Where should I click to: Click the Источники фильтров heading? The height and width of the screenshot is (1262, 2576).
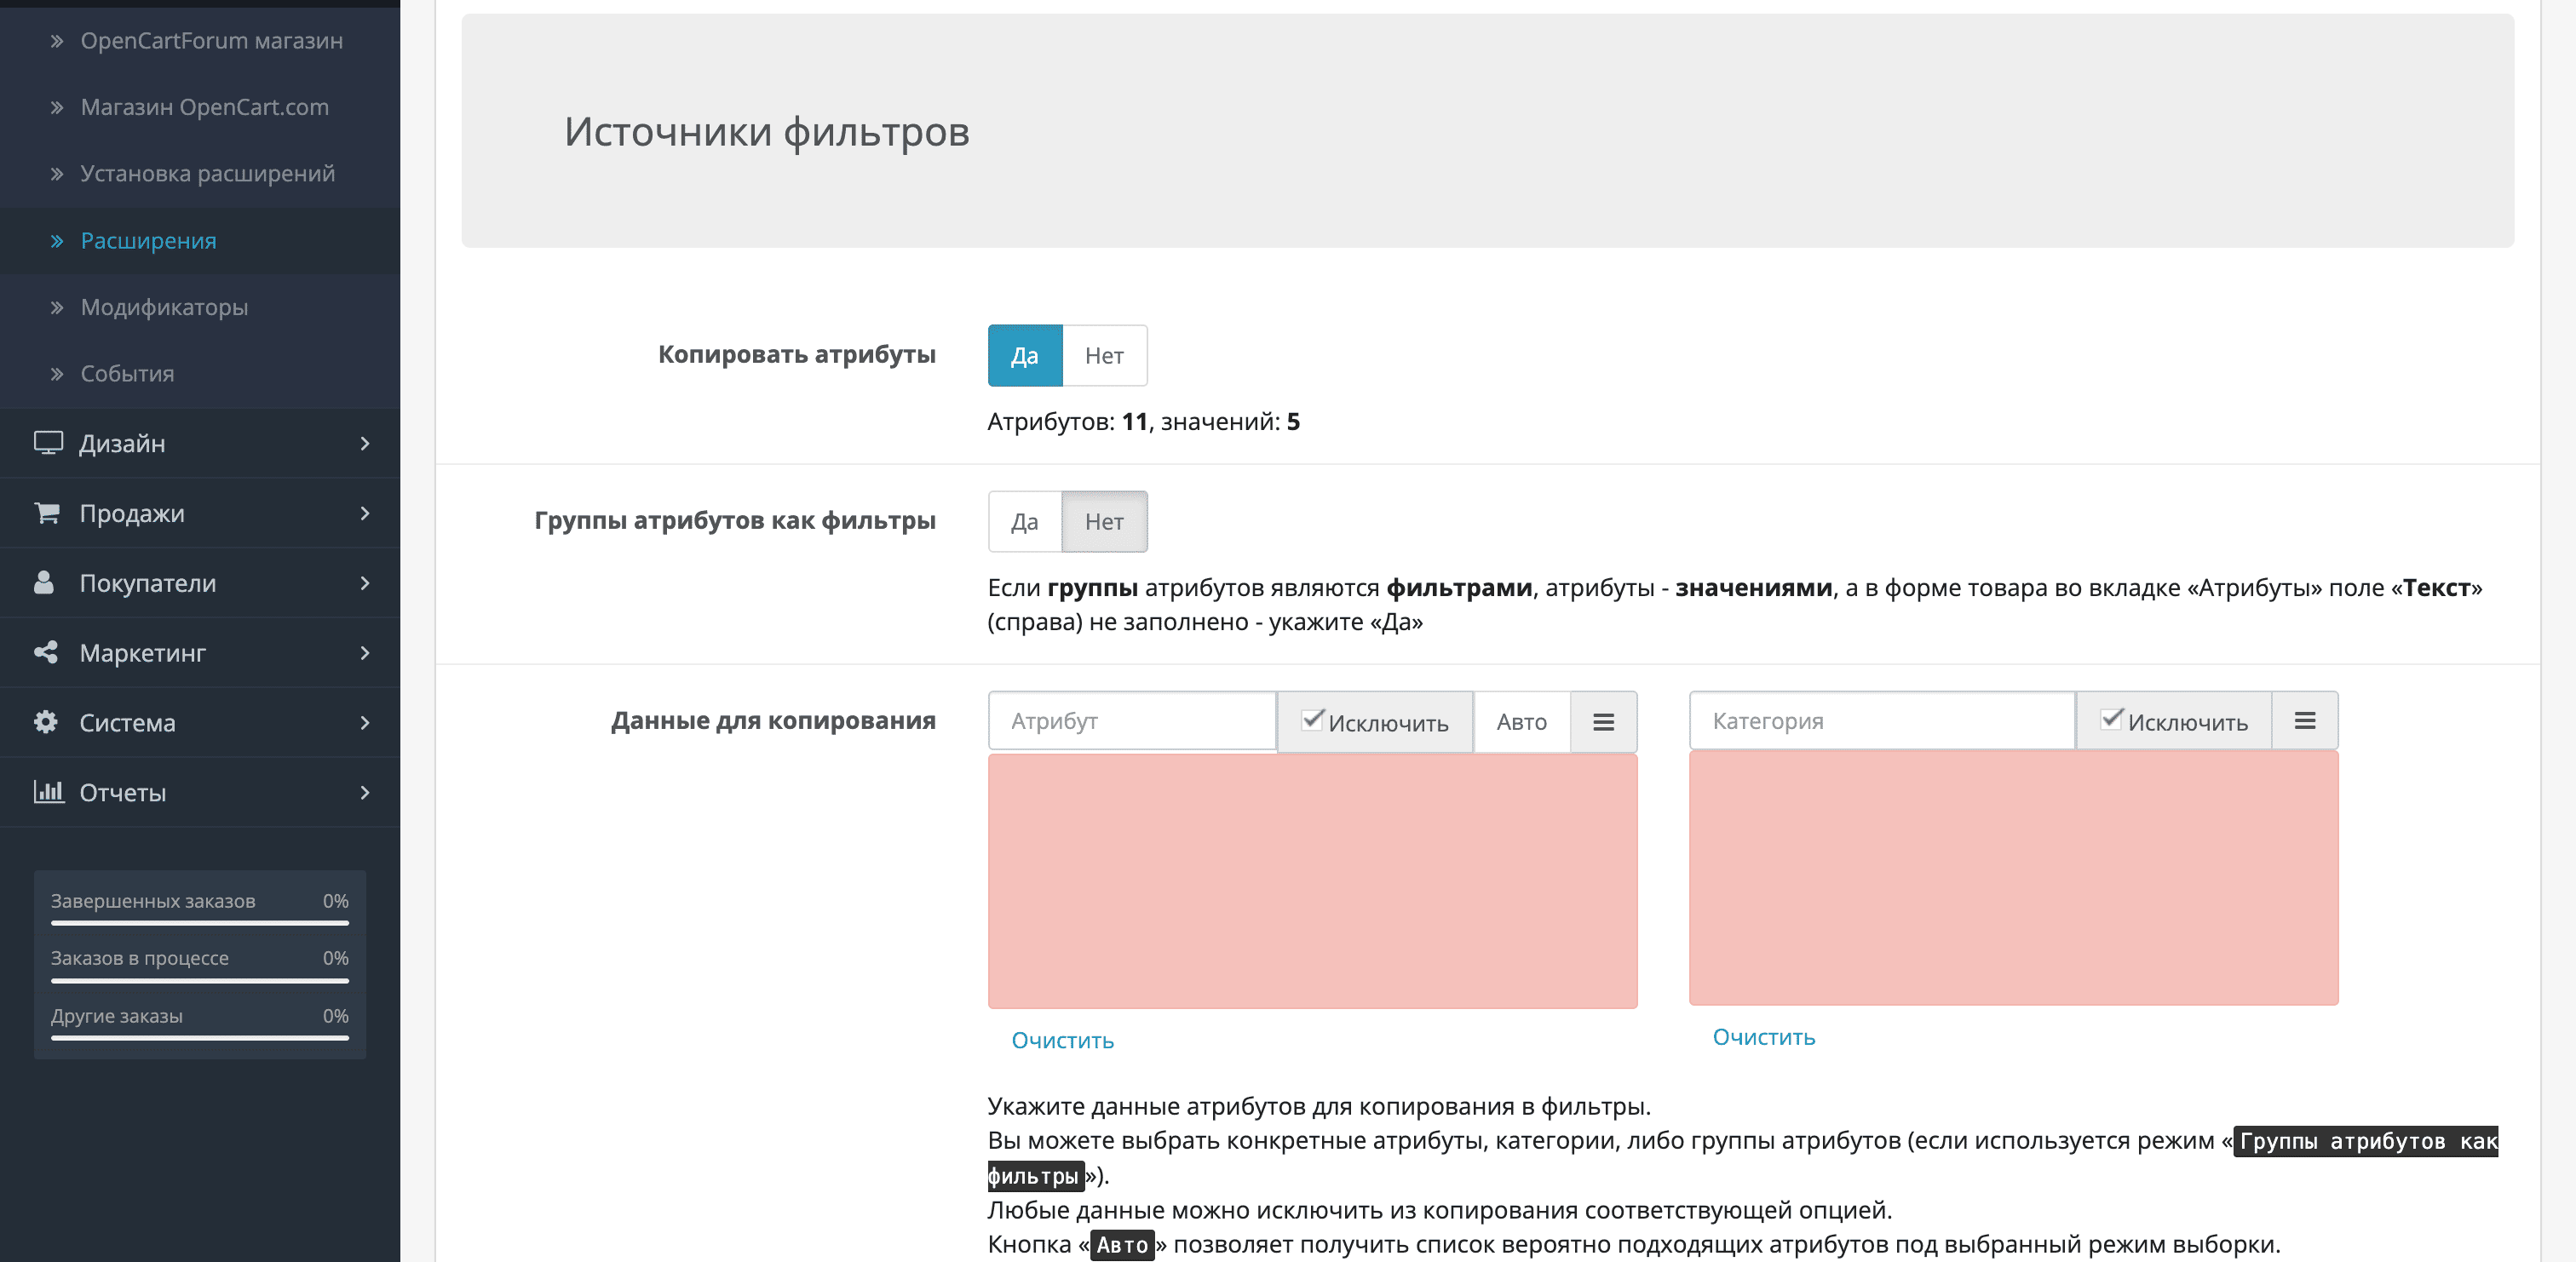point(767,132)
